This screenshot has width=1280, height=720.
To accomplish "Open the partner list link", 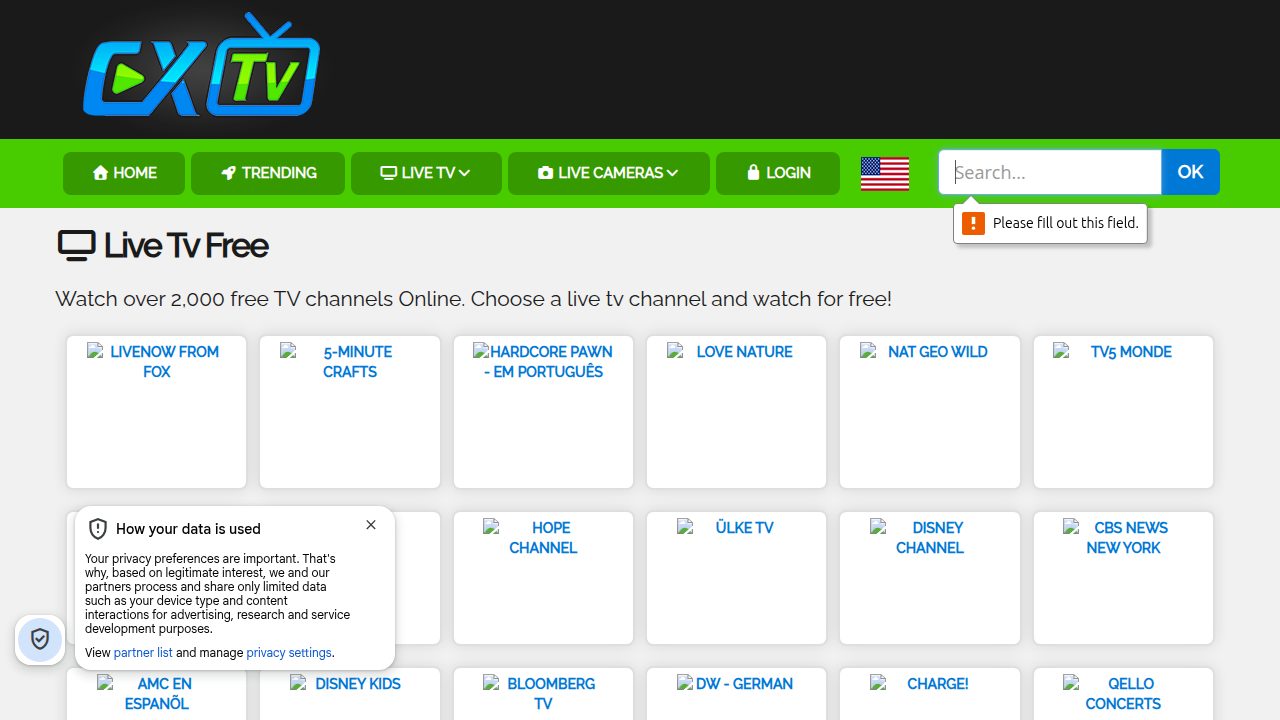I will click(143, 653).
